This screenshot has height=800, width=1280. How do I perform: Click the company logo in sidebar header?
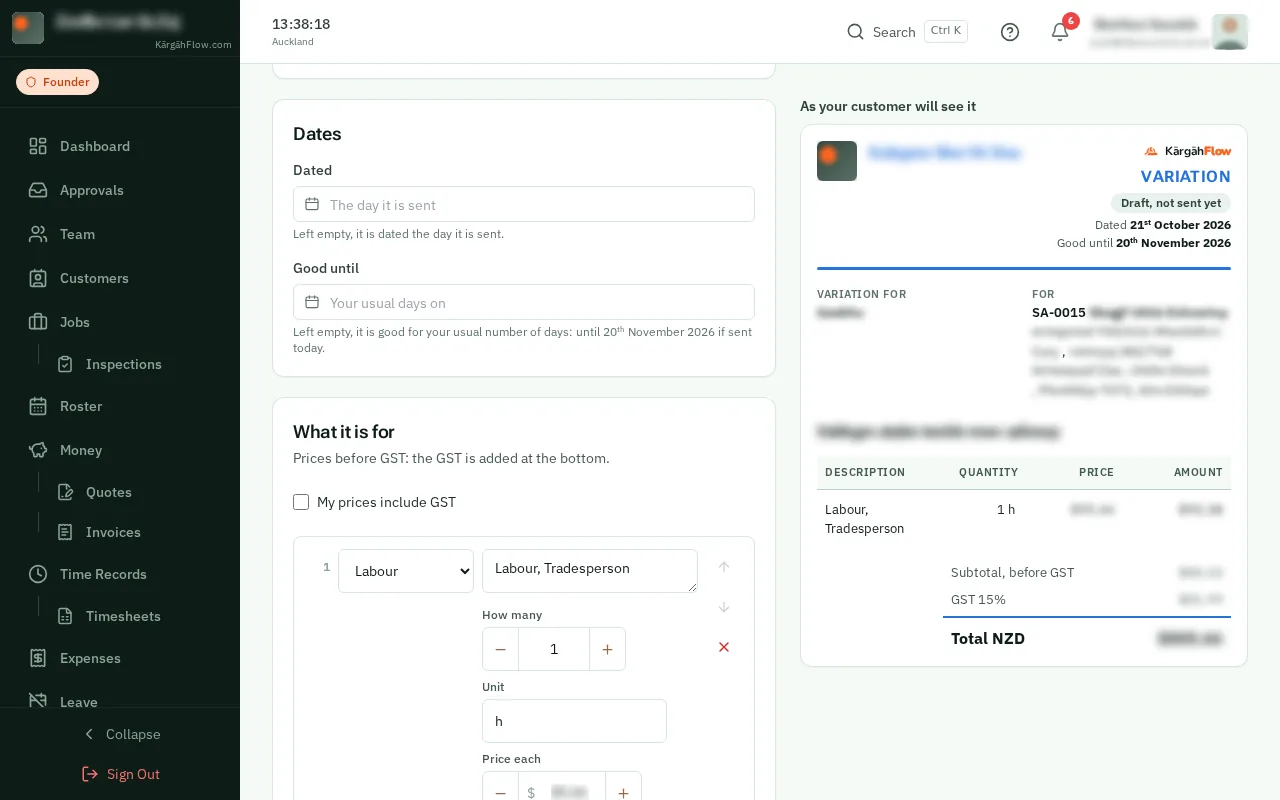(x=28, y=28)
